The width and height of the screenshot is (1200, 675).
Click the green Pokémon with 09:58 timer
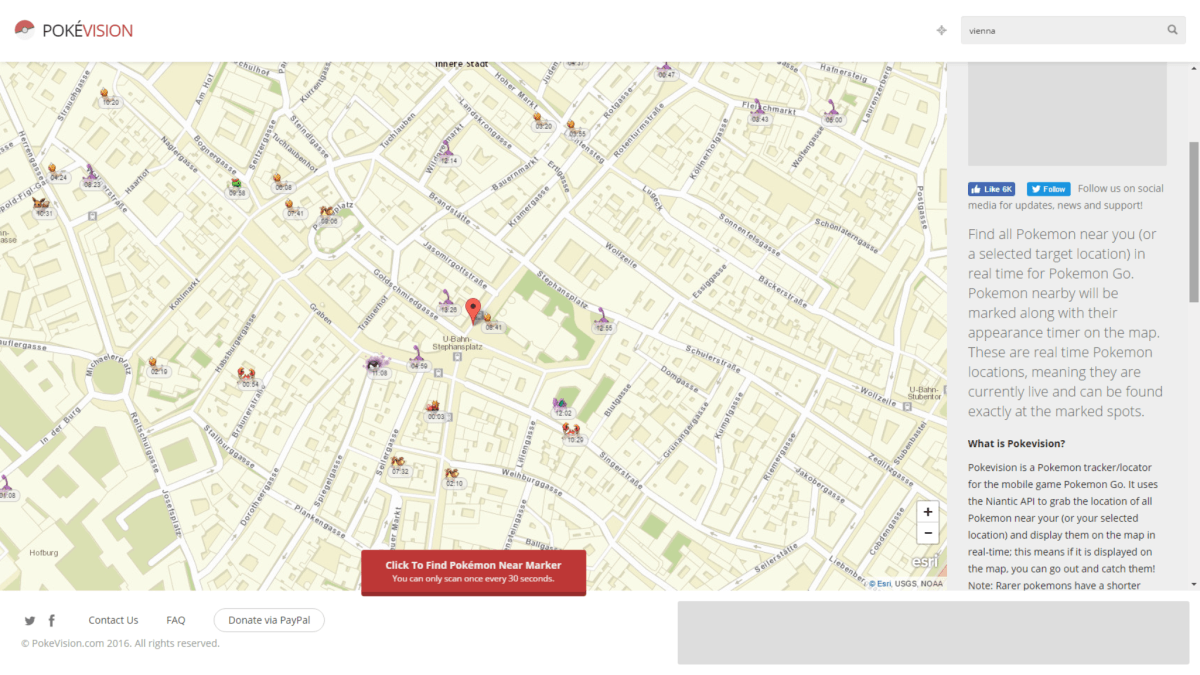click(235, 185)
